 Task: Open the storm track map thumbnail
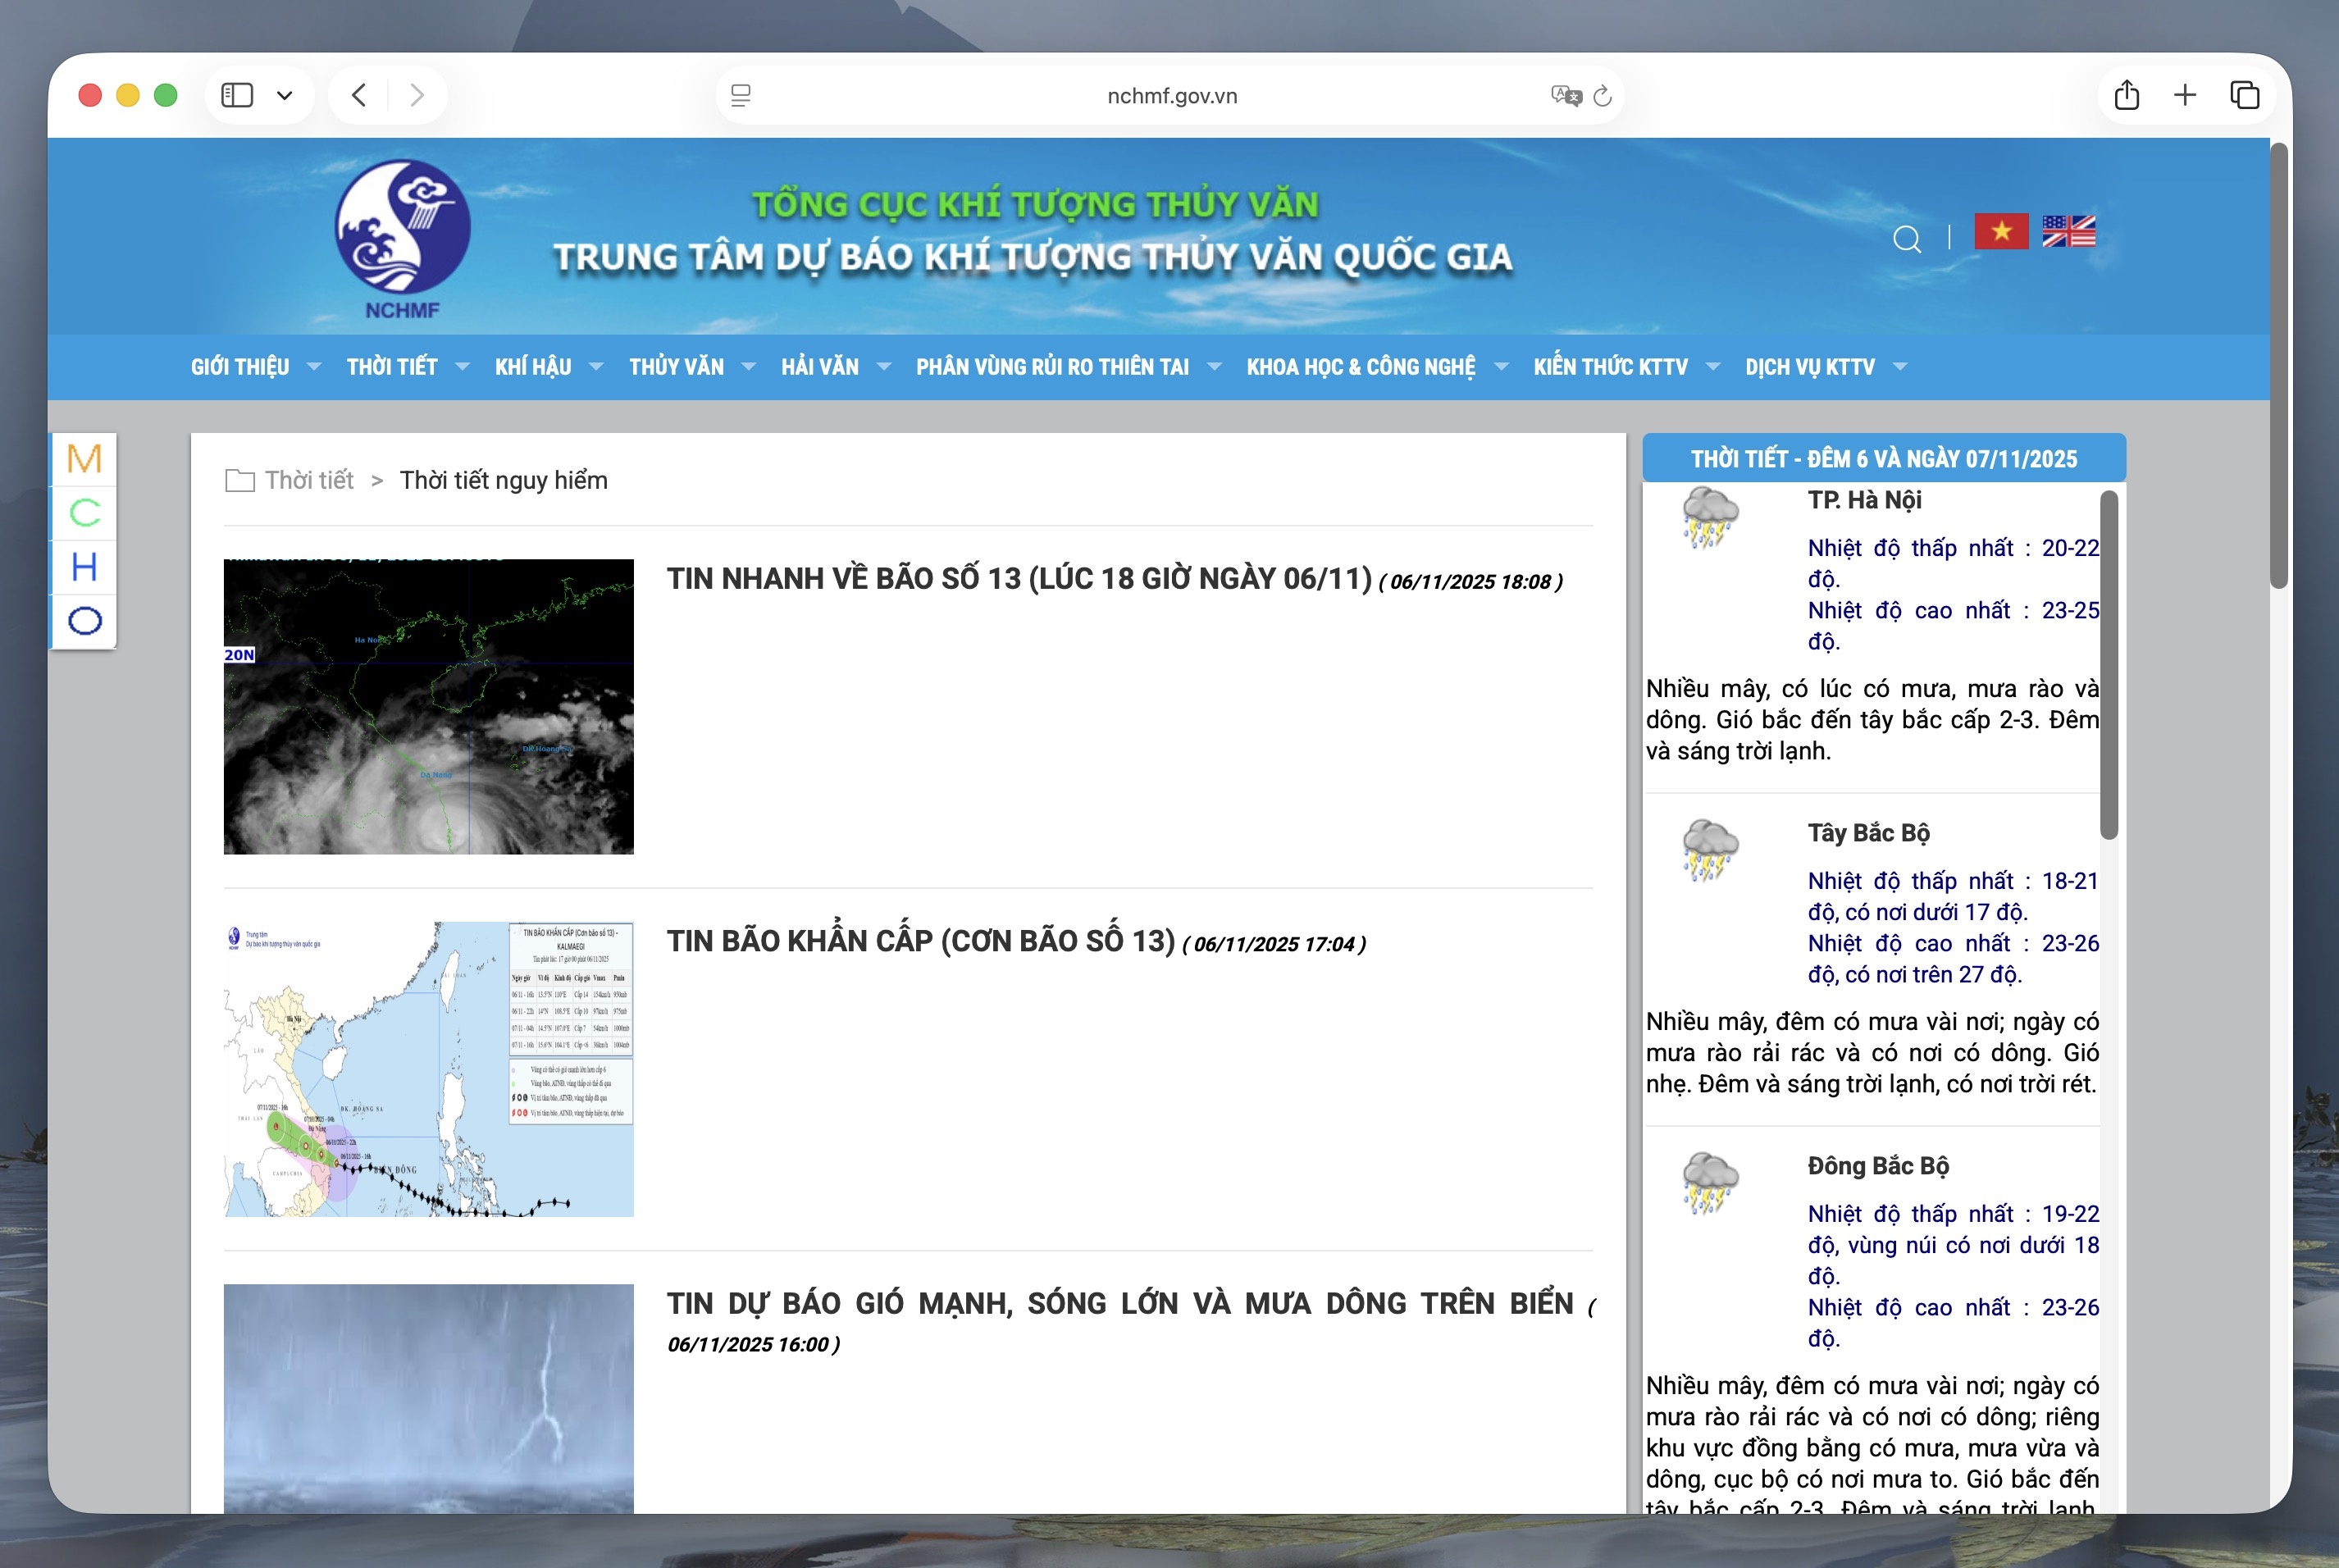coord(428,1069)
